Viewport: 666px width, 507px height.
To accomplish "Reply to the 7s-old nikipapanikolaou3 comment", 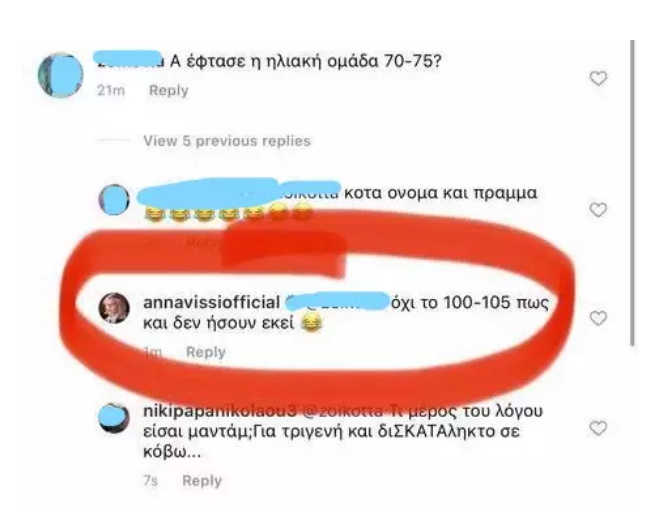I will pos(202,481).
